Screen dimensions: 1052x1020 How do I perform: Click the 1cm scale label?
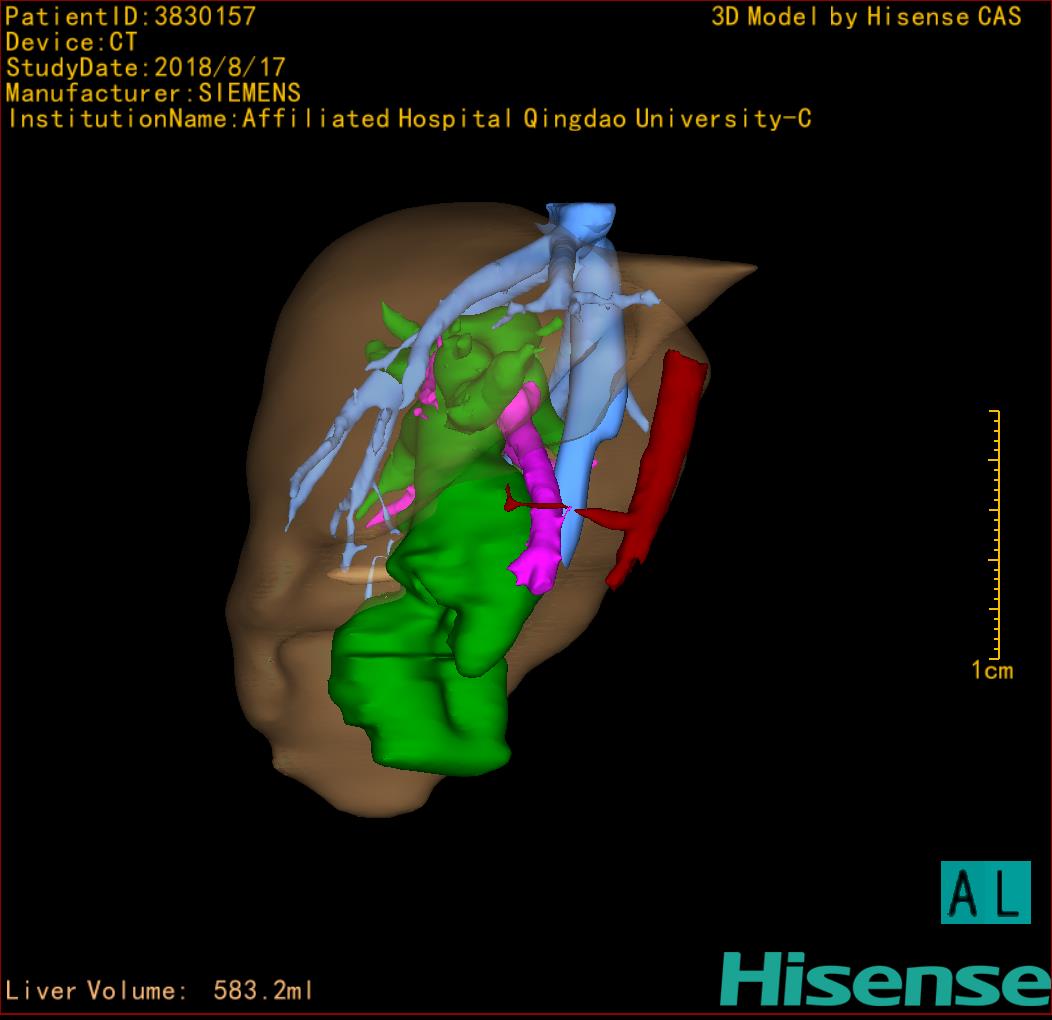pos(991,671)
